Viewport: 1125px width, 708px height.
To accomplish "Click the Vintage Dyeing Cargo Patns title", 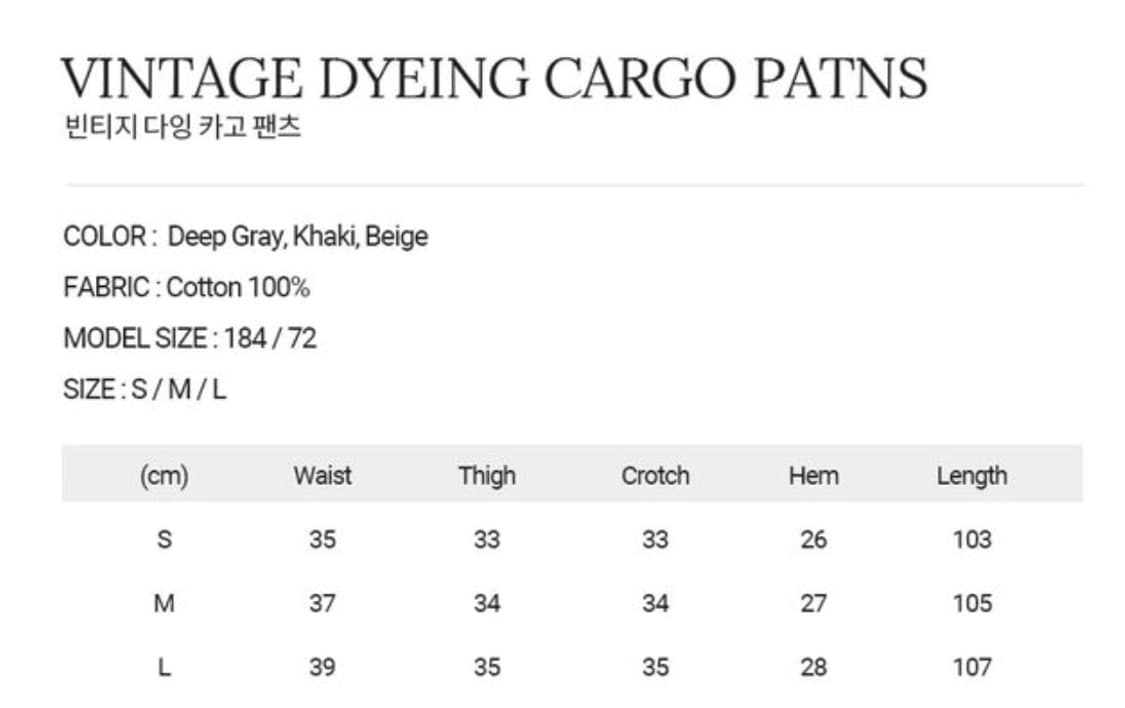I will coord(493,78).
